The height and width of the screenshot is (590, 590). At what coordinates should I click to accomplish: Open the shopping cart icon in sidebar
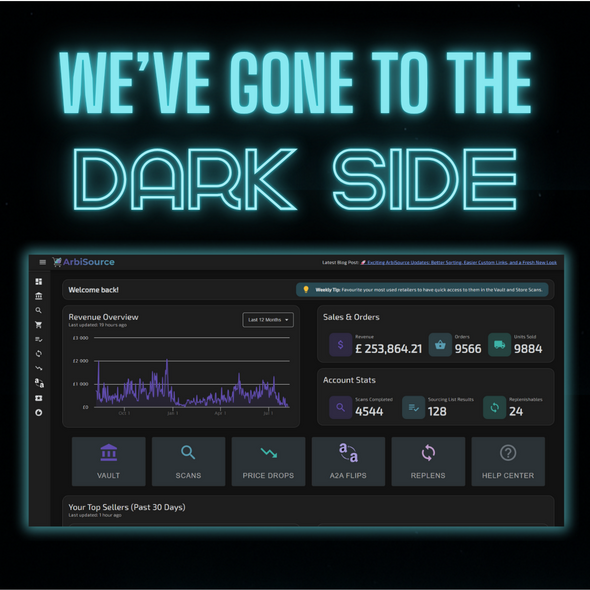click(38, 325)
